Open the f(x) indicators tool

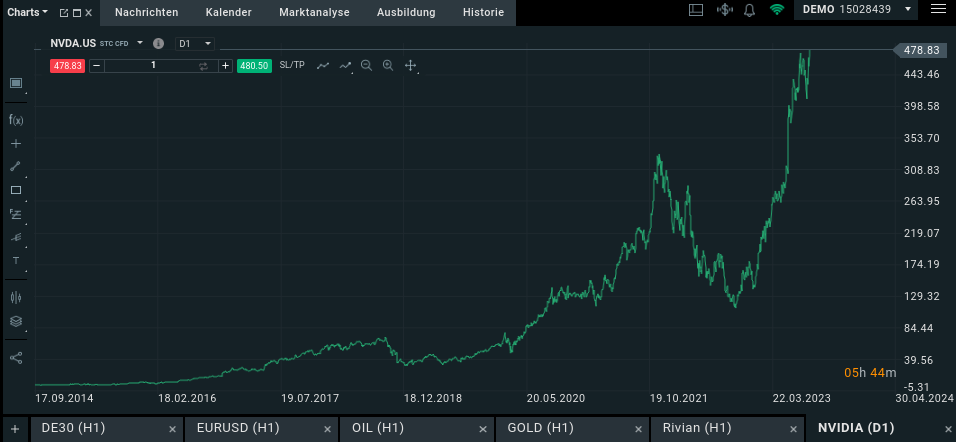coord(16,119)
